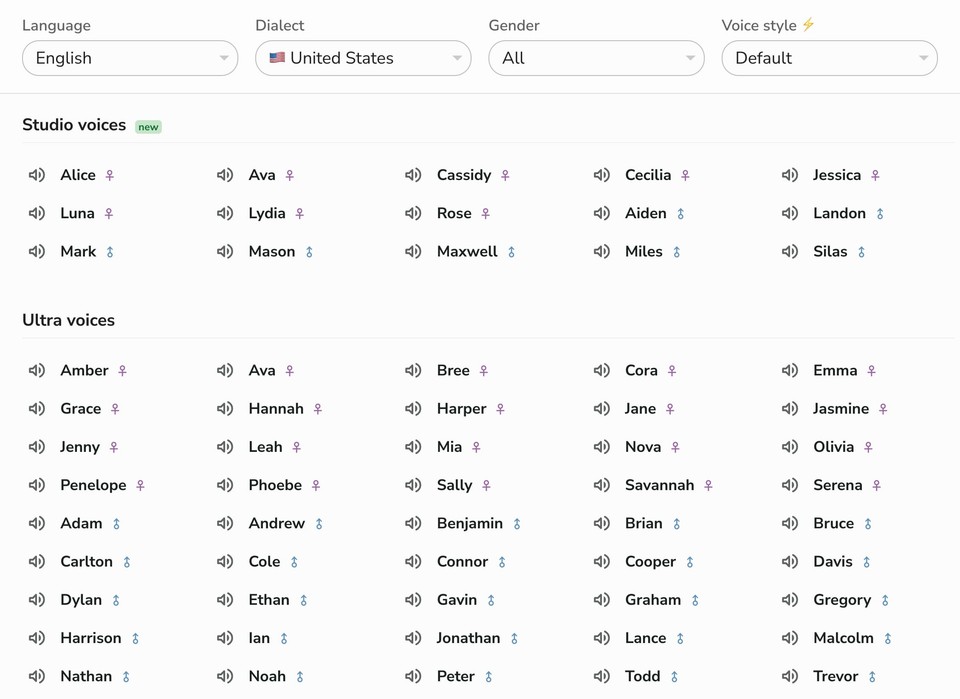Screen dimensions: 960x699
Task: Open the Language dropdown
Action: coord(130,58)
